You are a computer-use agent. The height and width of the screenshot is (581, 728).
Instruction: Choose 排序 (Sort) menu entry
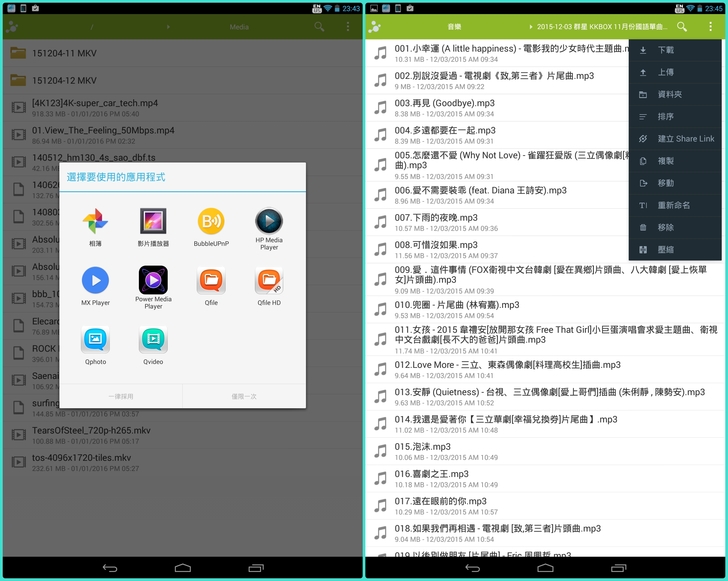(x=675, y=117)
